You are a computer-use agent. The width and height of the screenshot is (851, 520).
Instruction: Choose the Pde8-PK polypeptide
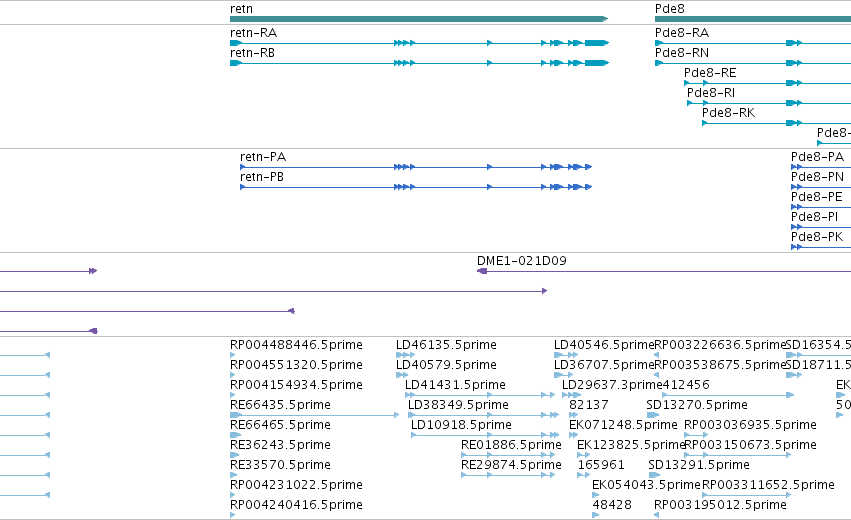[817, 237]
